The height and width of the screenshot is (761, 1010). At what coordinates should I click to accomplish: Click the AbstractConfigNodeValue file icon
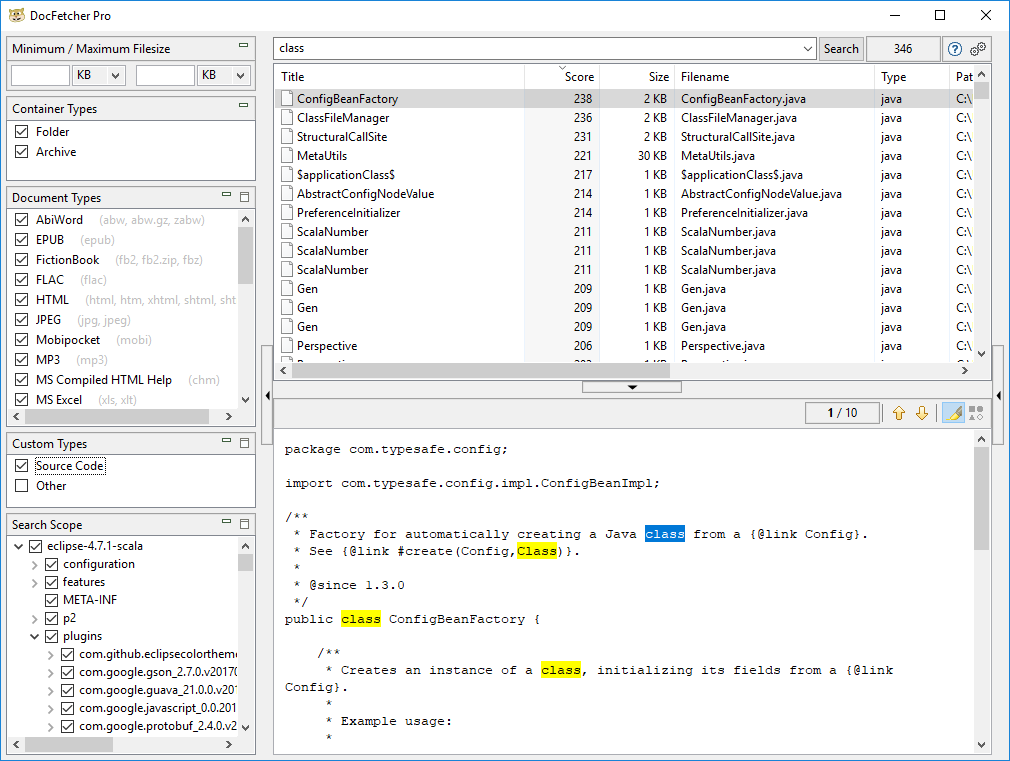tap(287, 193)
